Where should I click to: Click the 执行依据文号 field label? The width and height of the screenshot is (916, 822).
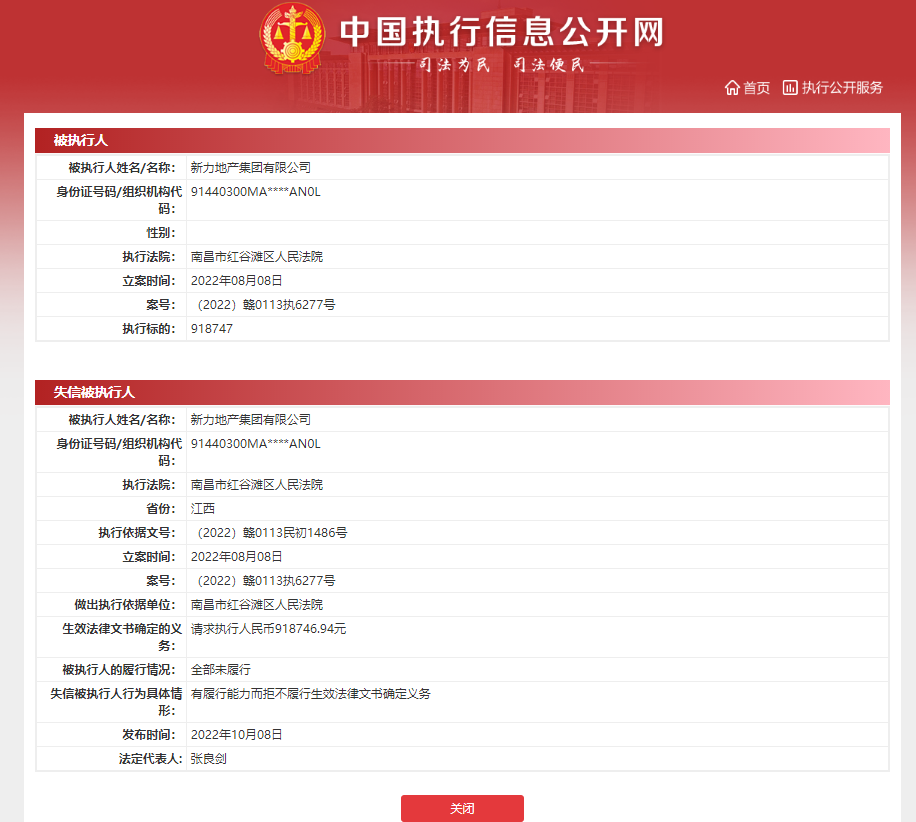(137, 532)
